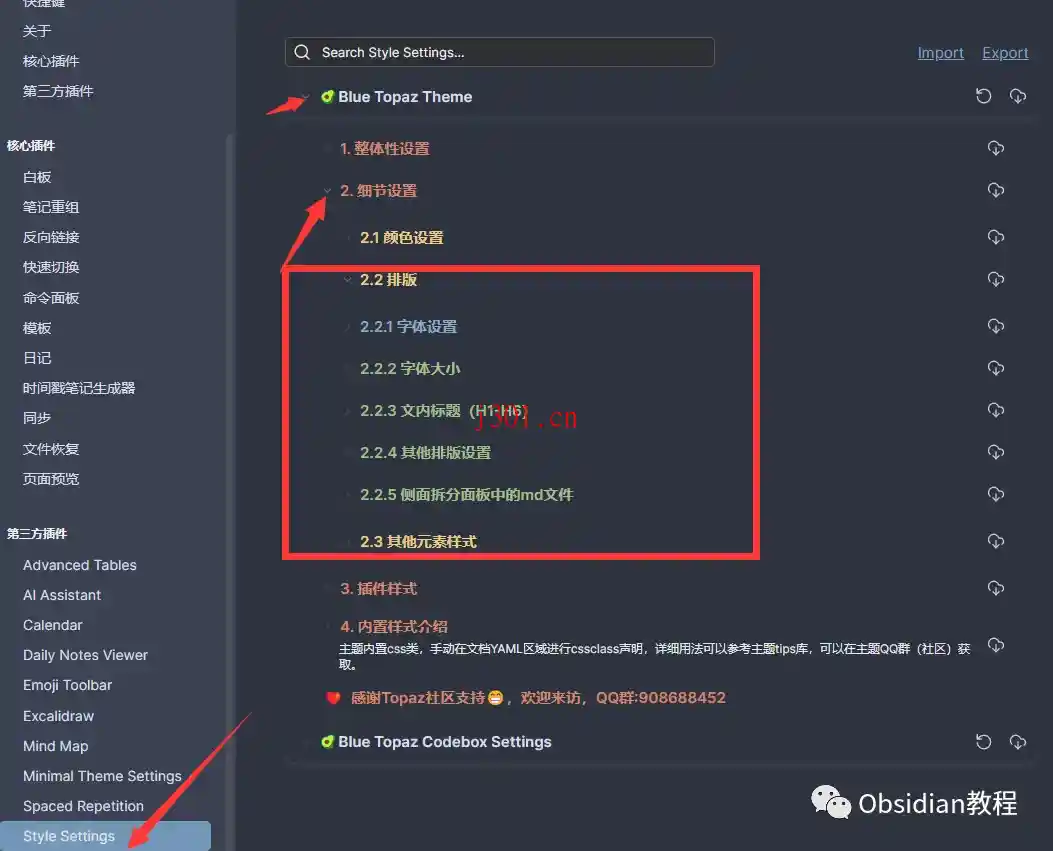Export Blue Topaz Theme settings icon
The image size is (1053, 851).
click(1017, 96)
